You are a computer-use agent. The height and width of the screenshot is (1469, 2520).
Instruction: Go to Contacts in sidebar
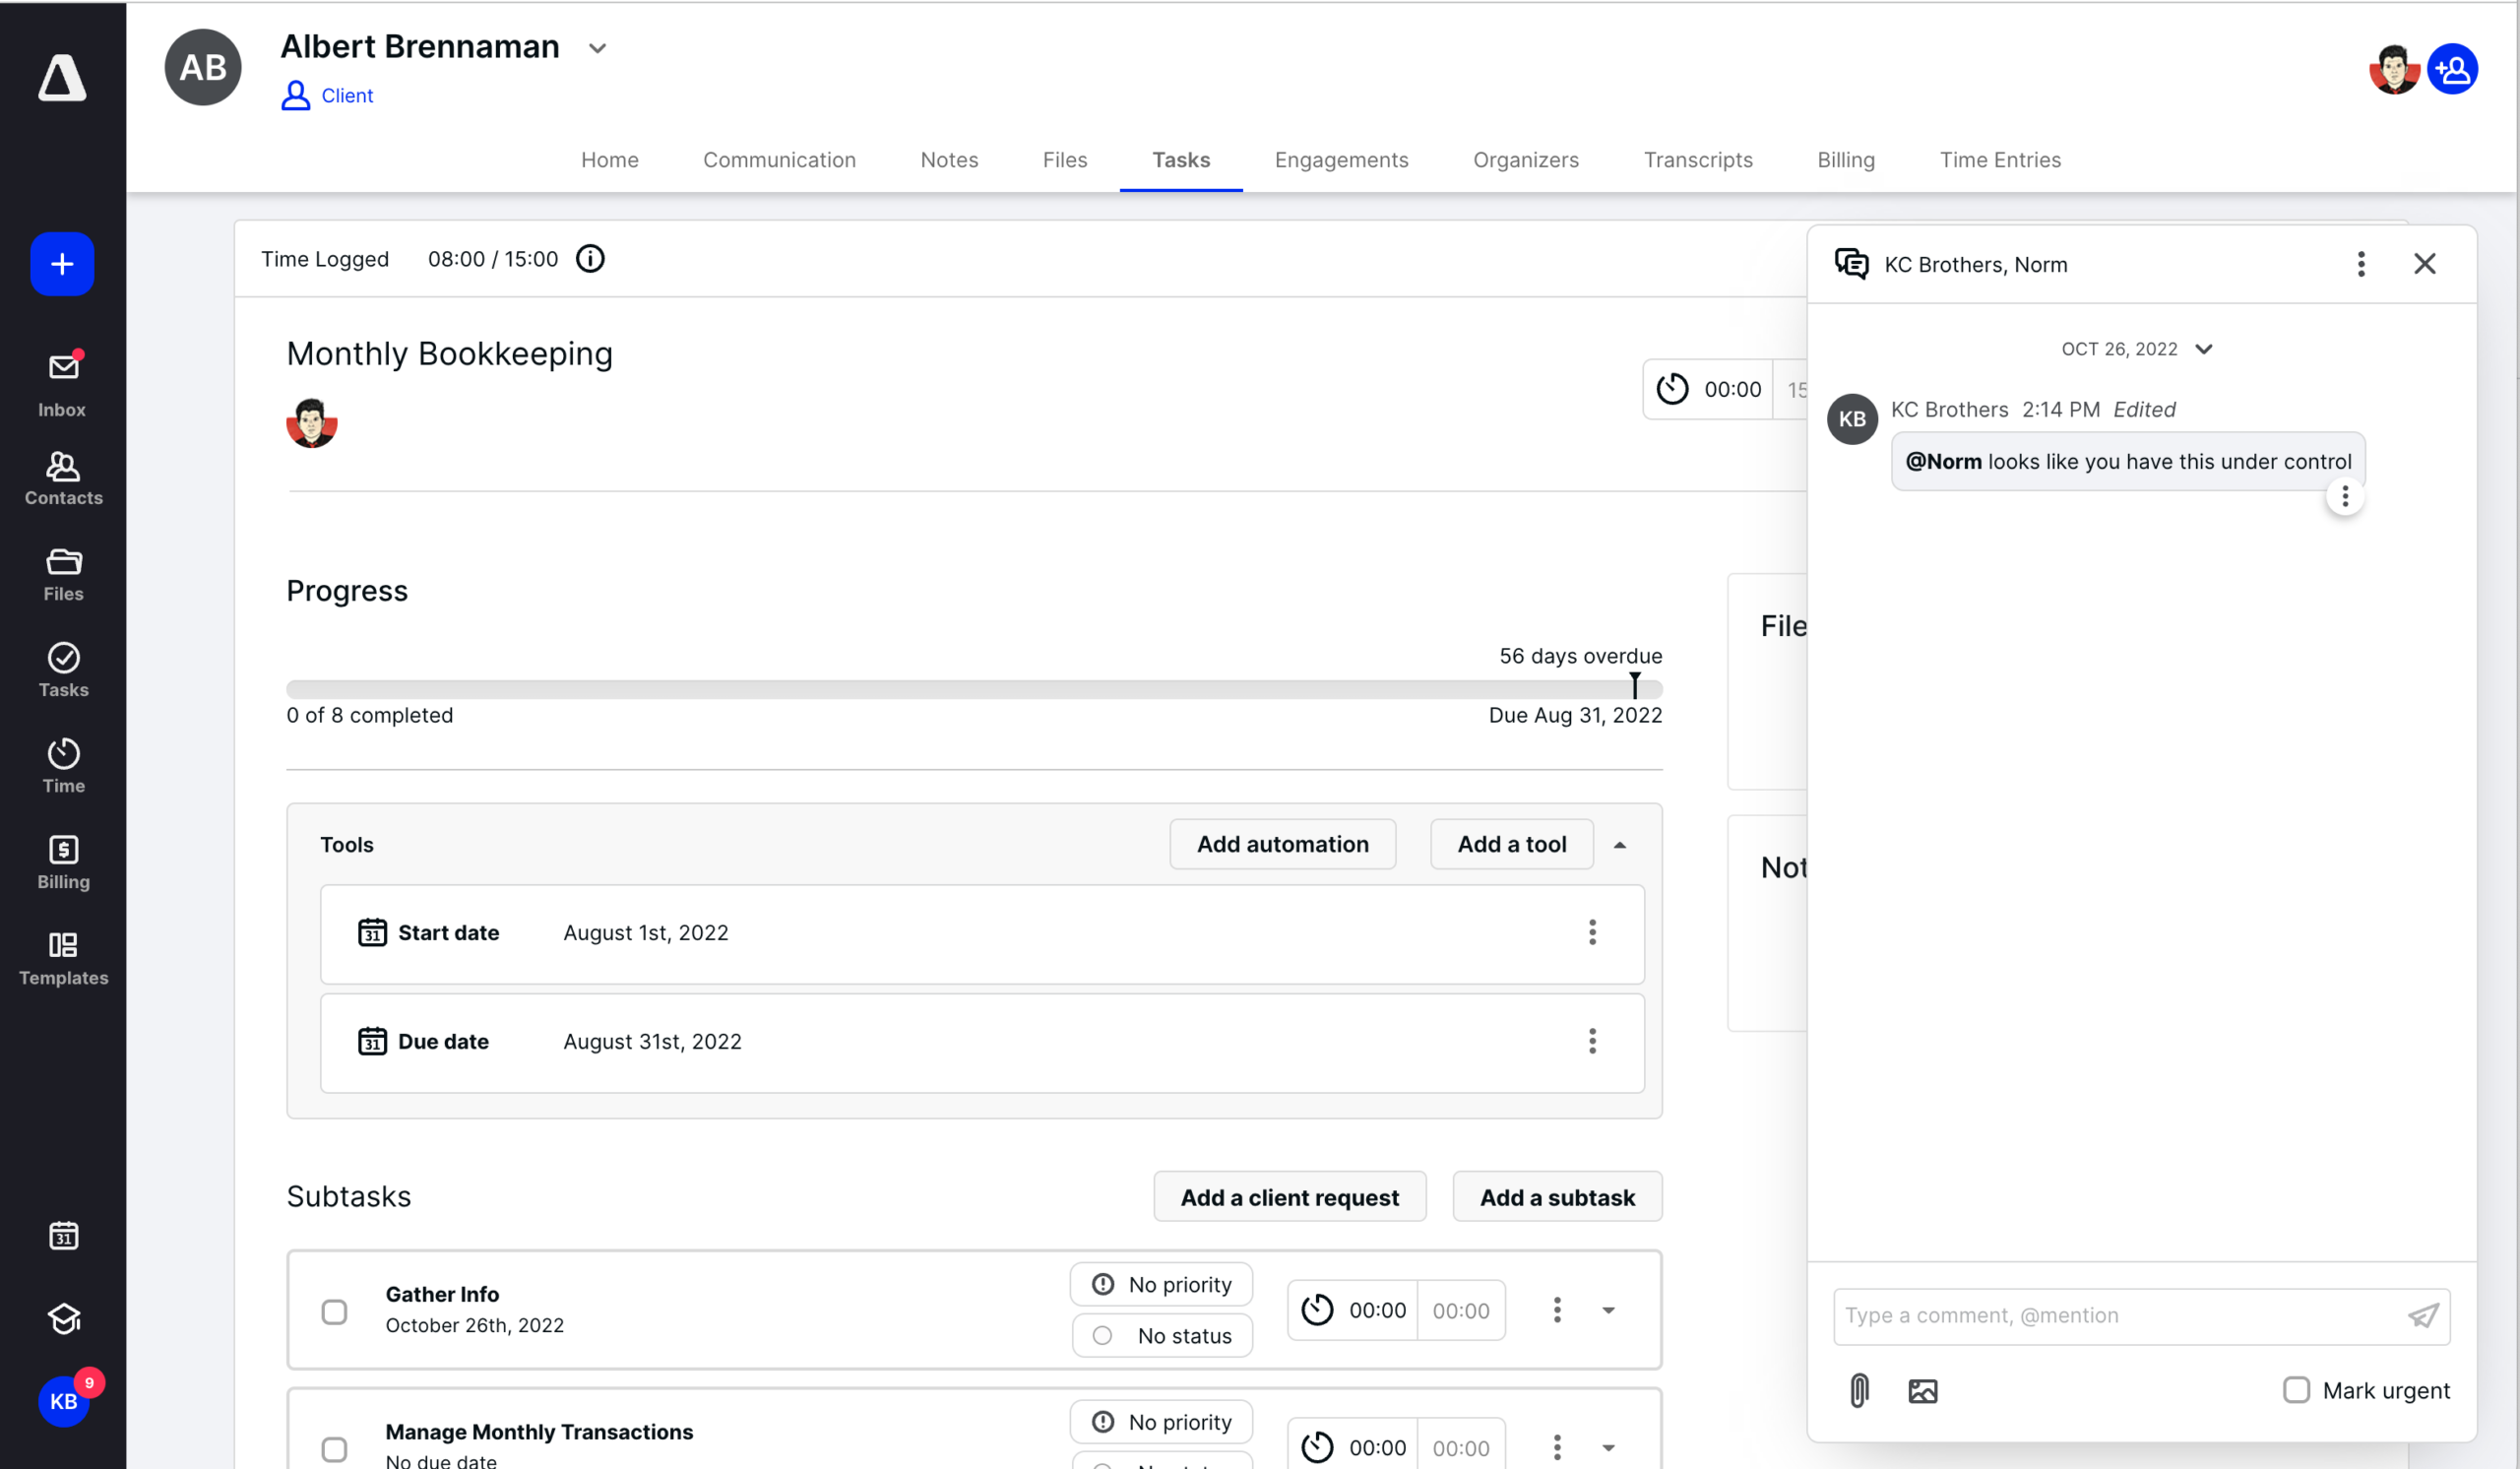pos(62,478)
